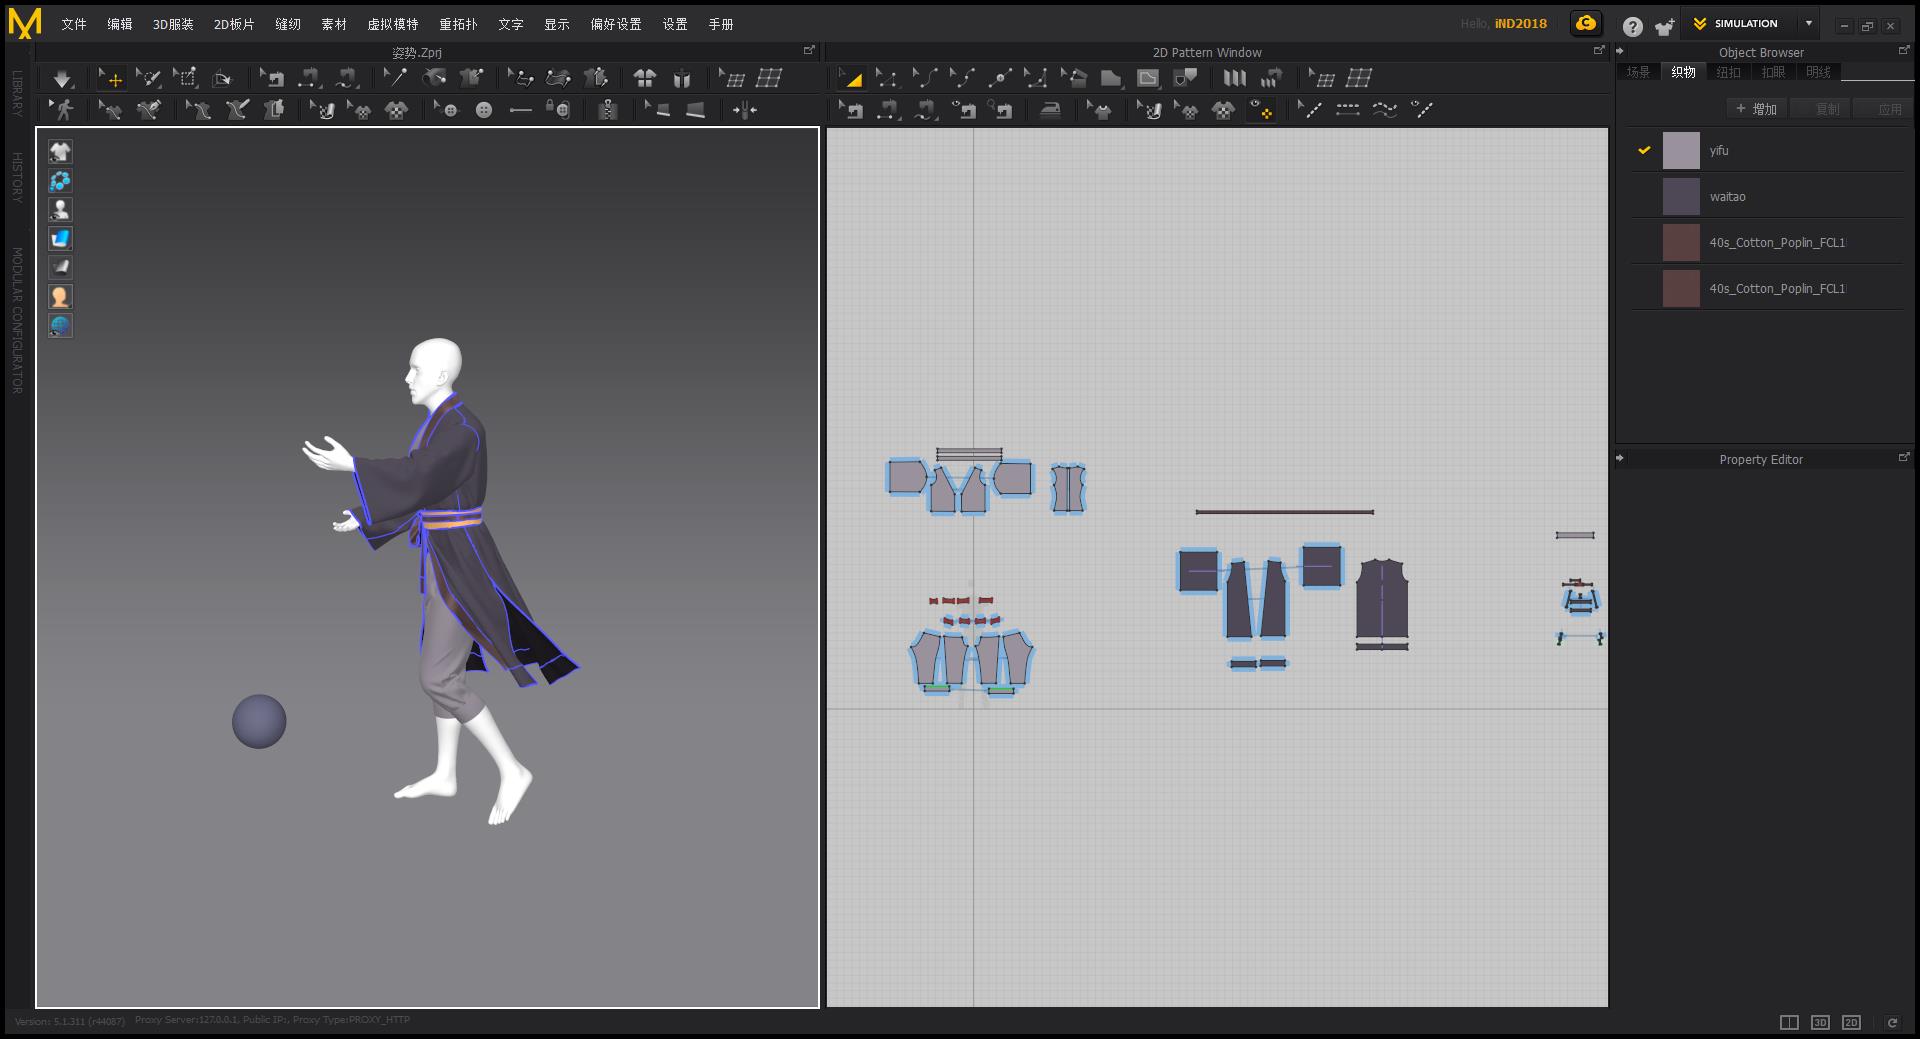
Task: Collapse the Object Browser panel arrow
Action: pyautogui.click(x=1621, y=52)
